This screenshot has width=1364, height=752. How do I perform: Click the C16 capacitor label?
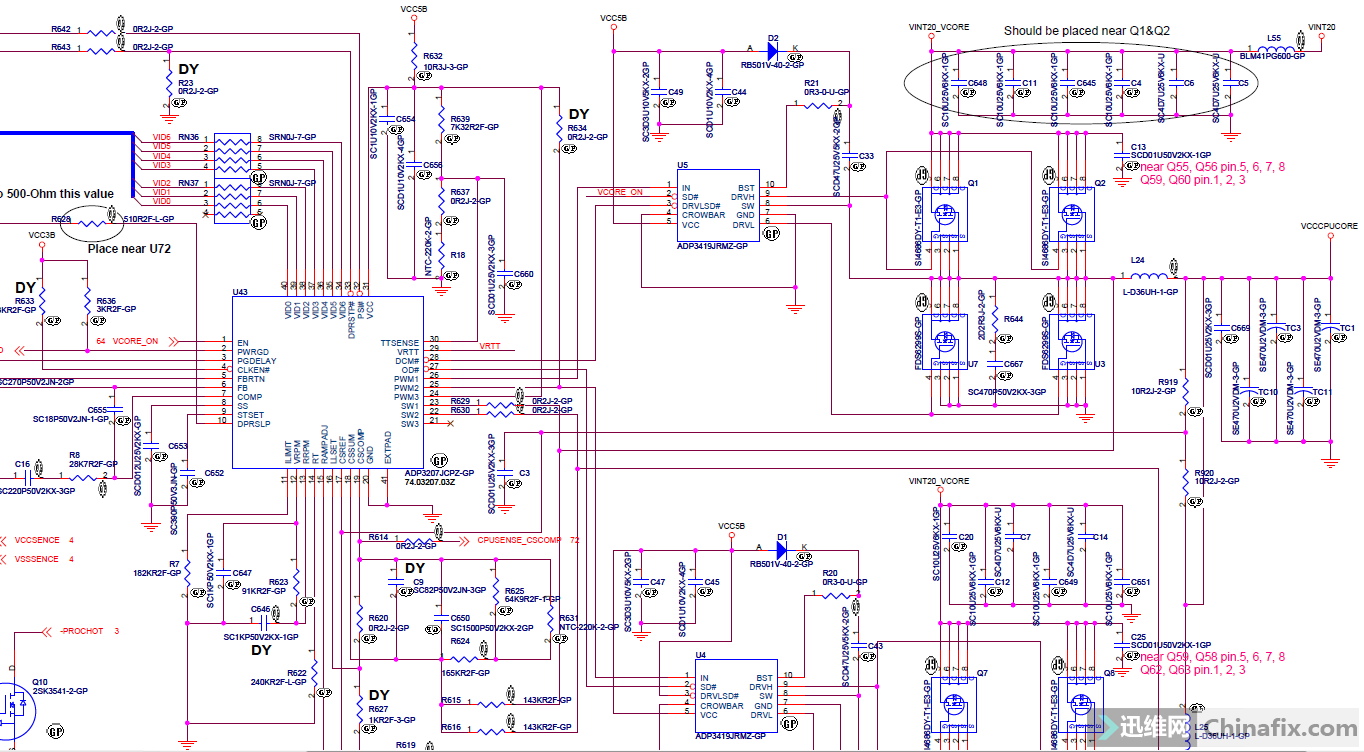[x=23, y=464]
